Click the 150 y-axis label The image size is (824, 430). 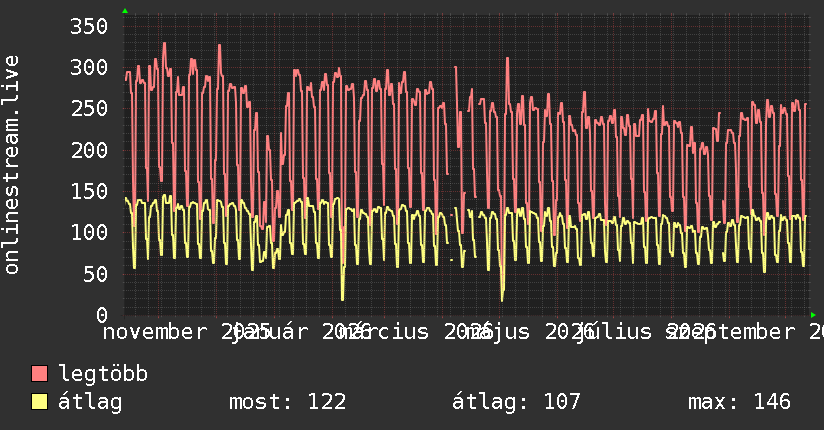(x=89, y=191)
